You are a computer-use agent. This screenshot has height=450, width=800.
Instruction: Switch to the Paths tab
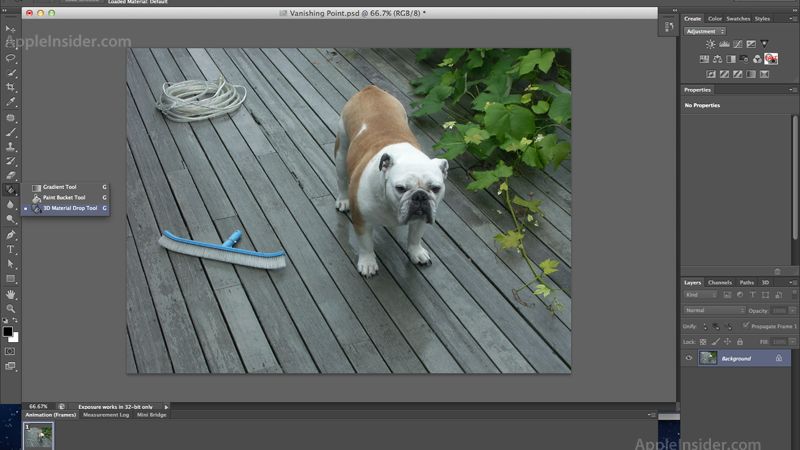click(747, 282)
